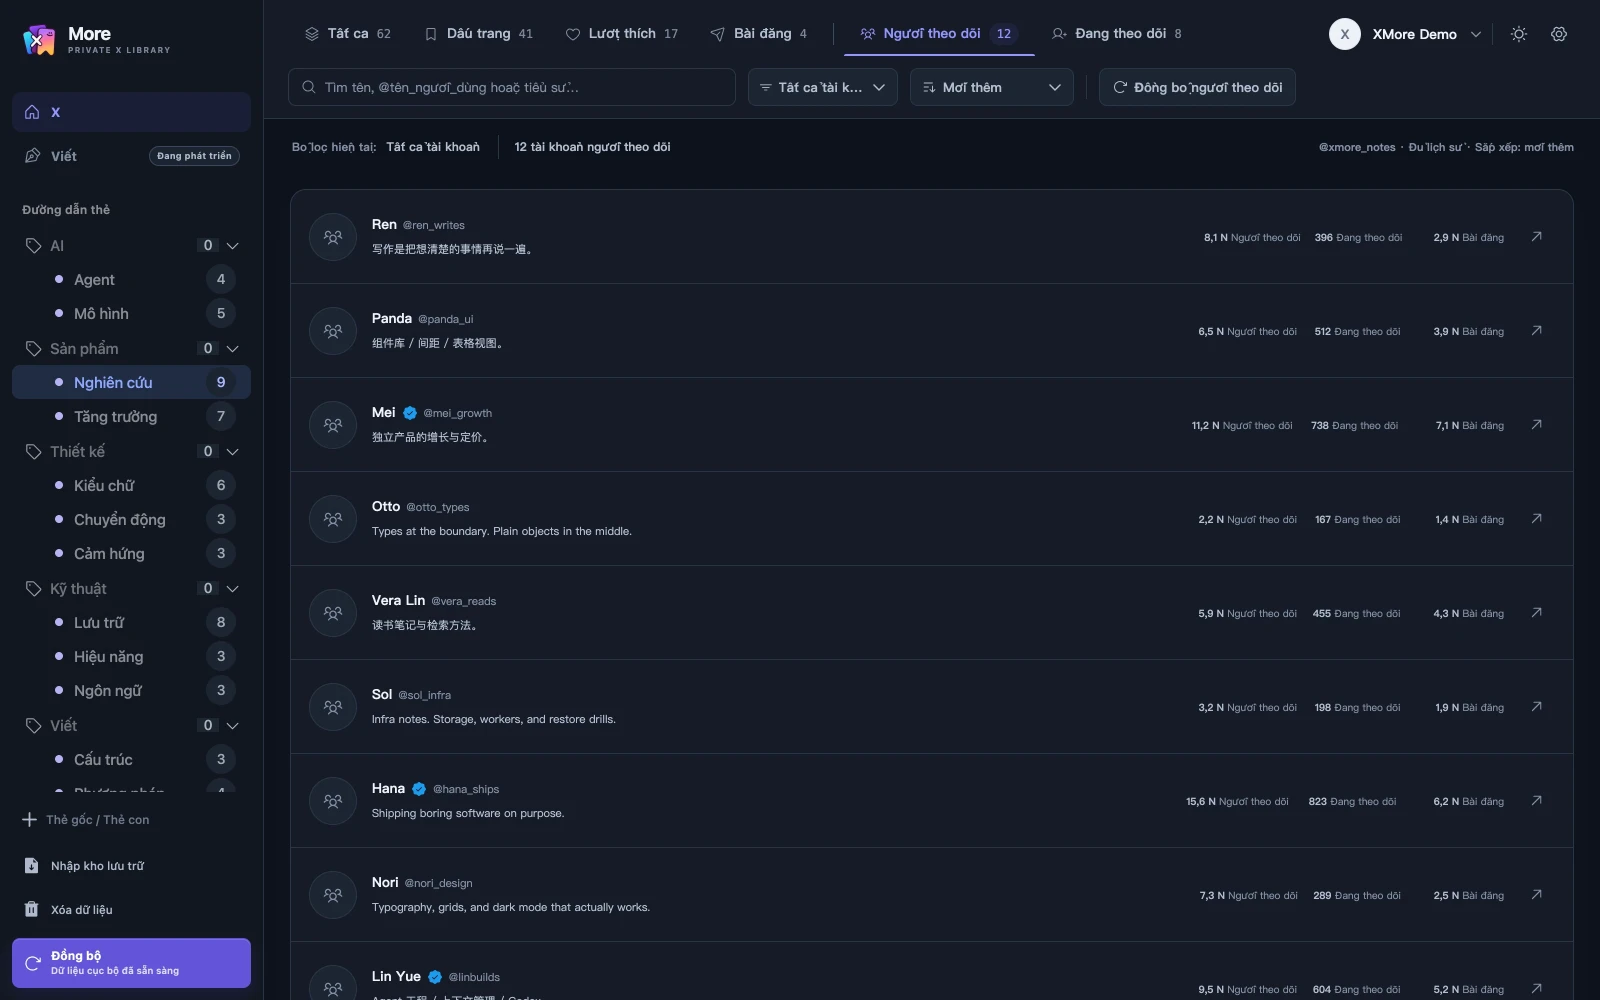Image resolution: width=1600 pixels, height=1000 pixels.
Task: Click the XMore Demo avatar circle
Action: [1345, 34]
